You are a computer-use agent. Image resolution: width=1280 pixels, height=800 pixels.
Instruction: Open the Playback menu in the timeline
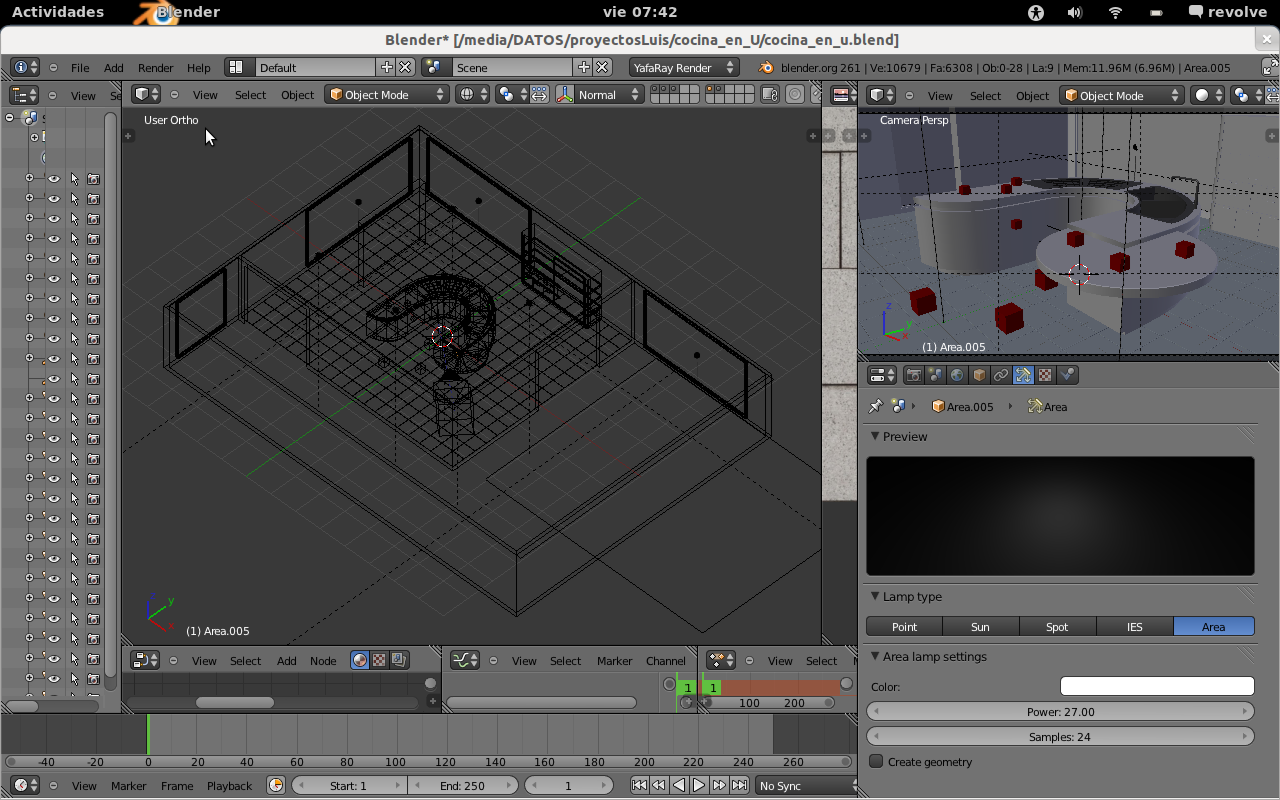tap(229, 786)
